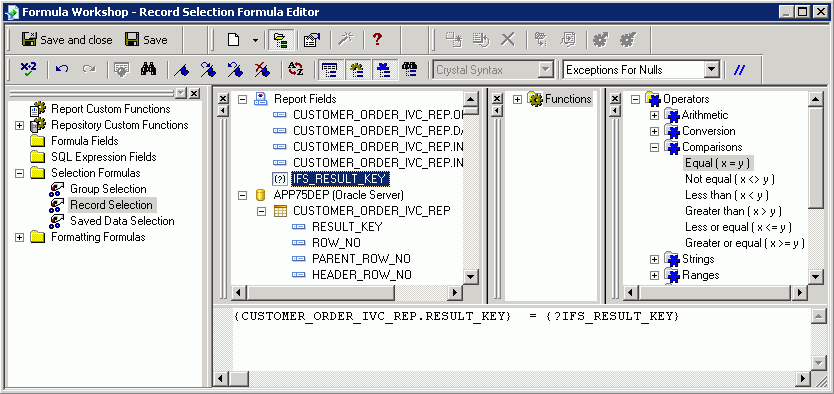Screen dimensions: 834x394
Task: Expand the Conversion operators folder
Action: [654, 131]
